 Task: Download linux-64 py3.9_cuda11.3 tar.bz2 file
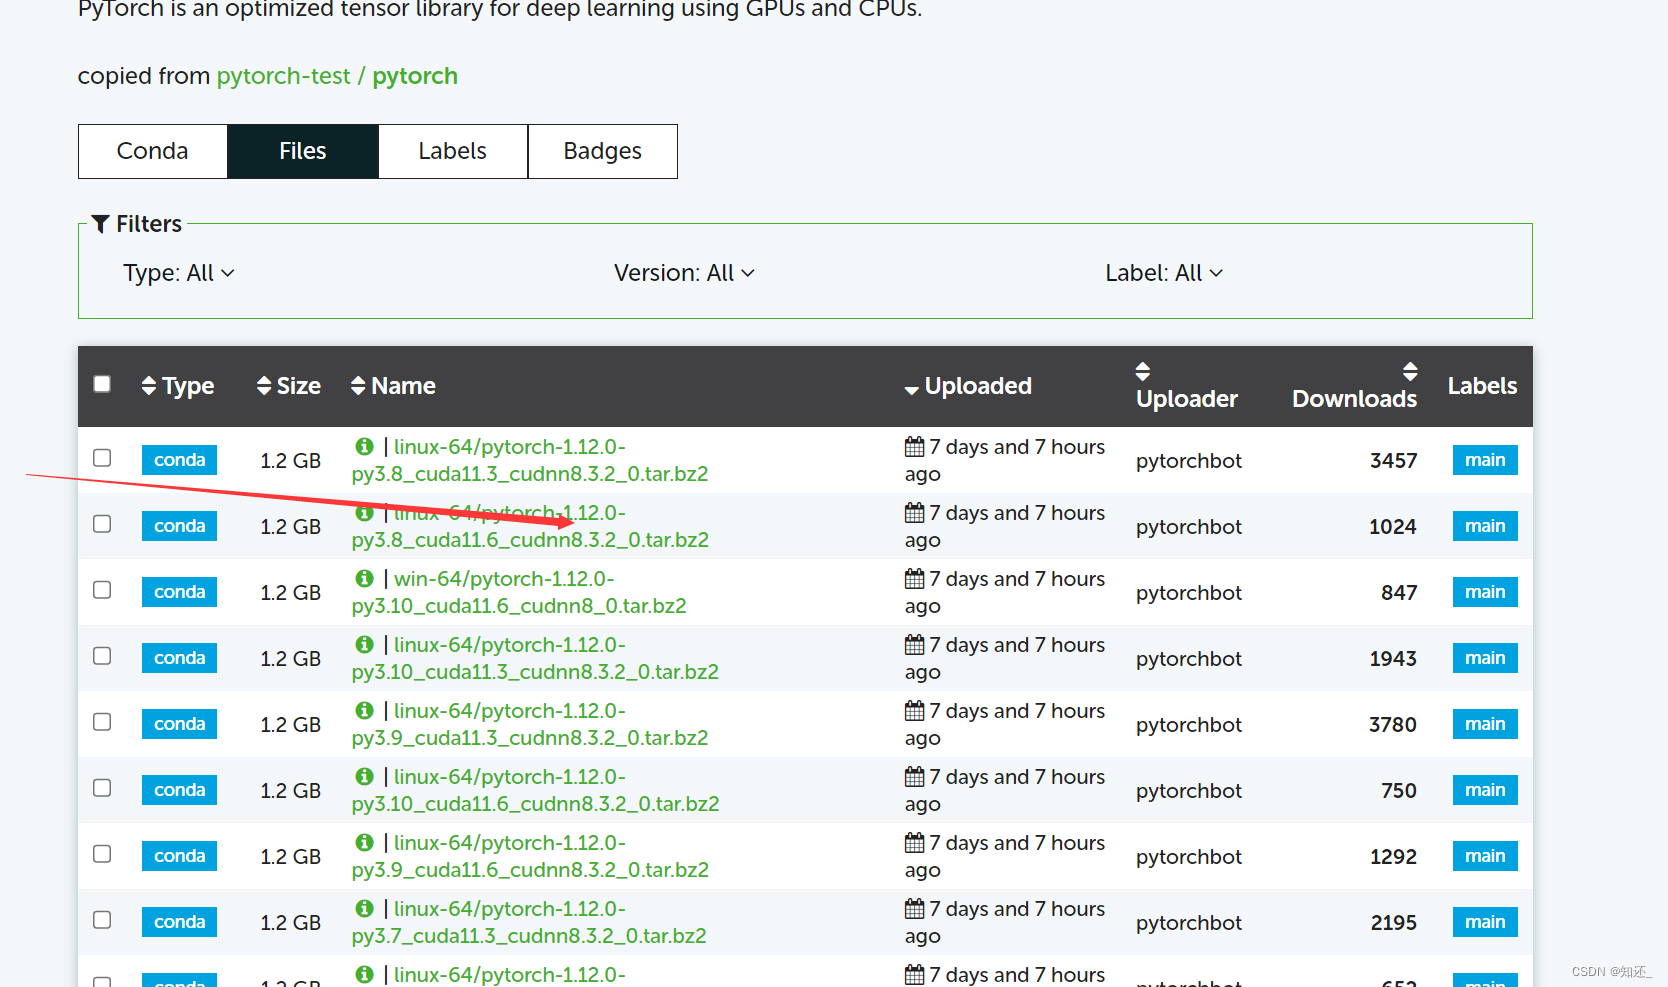coord(530,724)
